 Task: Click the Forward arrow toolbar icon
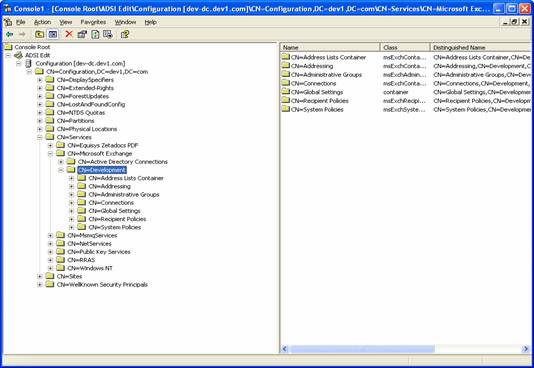(22, 34)
